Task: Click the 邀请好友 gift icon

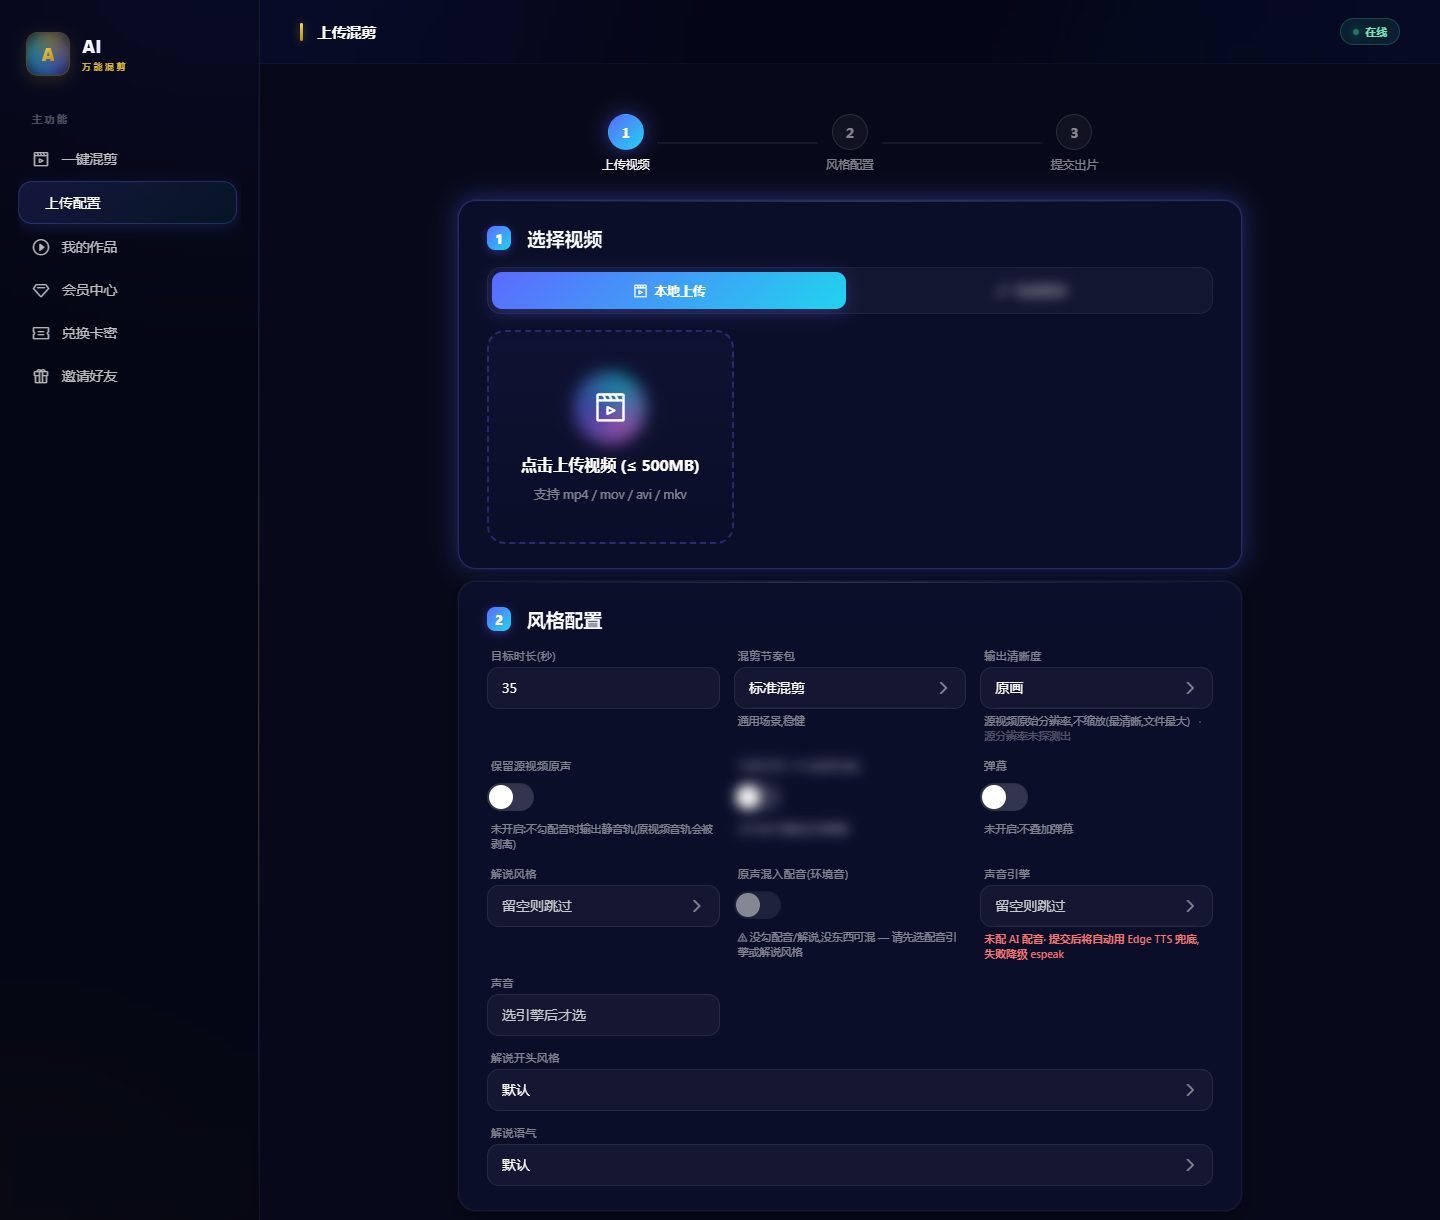Action: point(41,376)
